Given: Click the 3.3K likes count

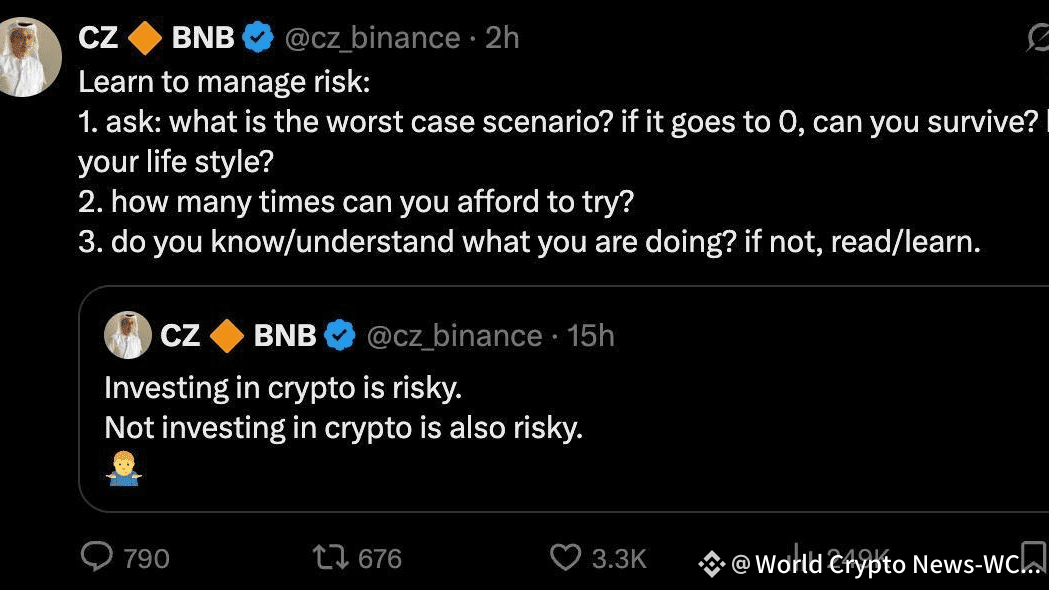Looking at the screenshot, I should [619, 558].
